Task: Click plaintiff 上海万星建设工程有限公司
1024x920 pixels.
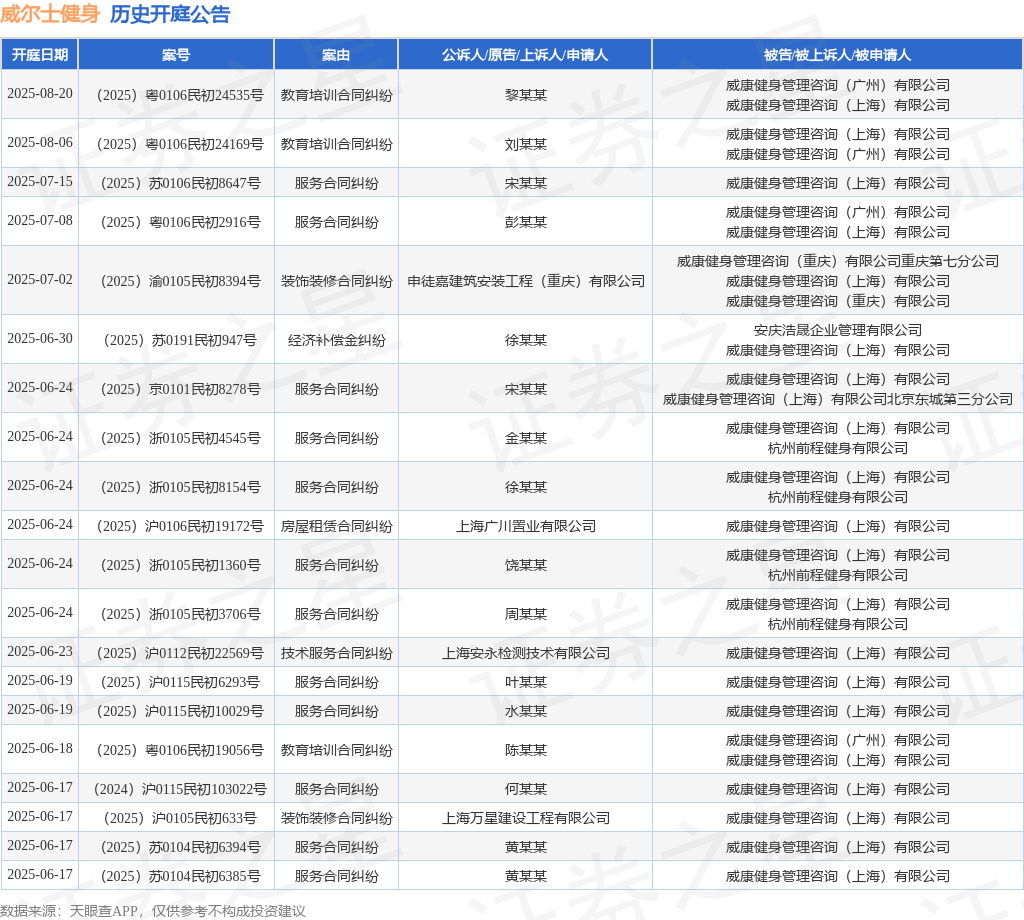Action: click(526, 818)
